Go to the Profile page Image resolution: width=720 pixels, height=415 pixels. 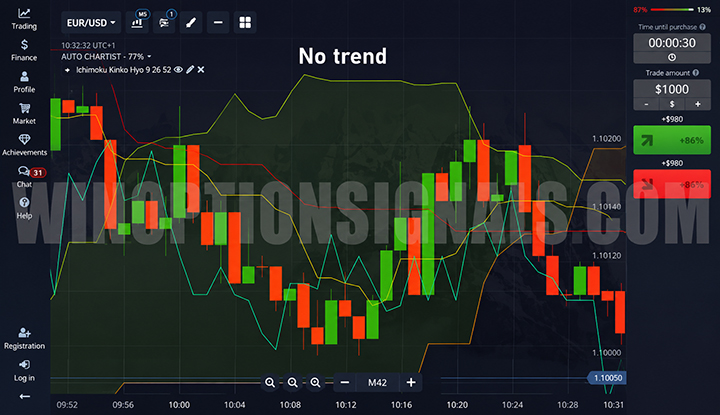click(x=24, y=82)
